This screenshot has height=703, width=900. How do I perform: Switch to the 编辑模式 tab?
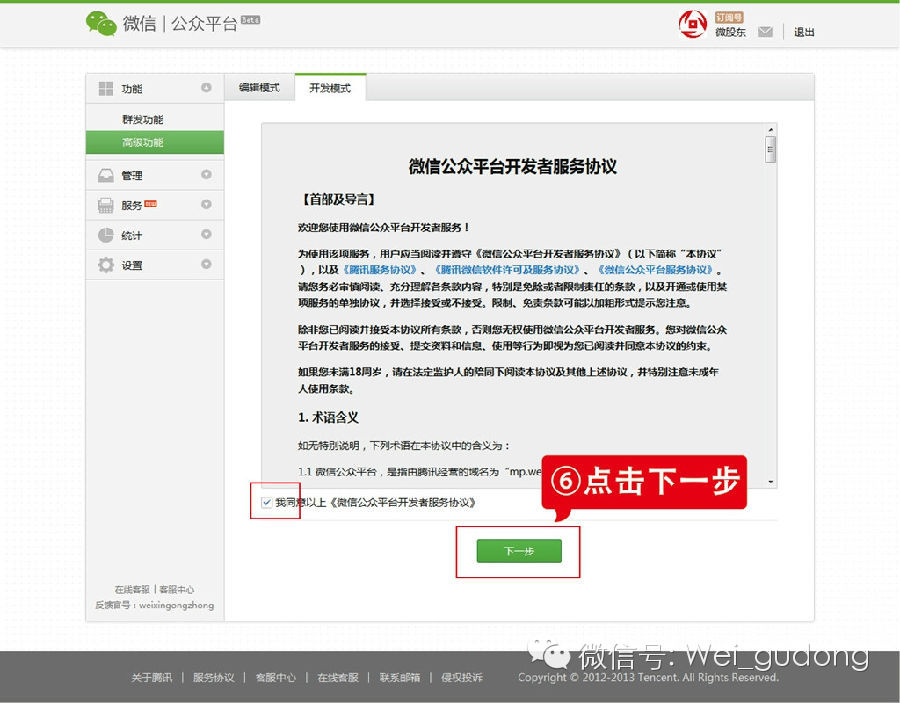coord(259,88)
